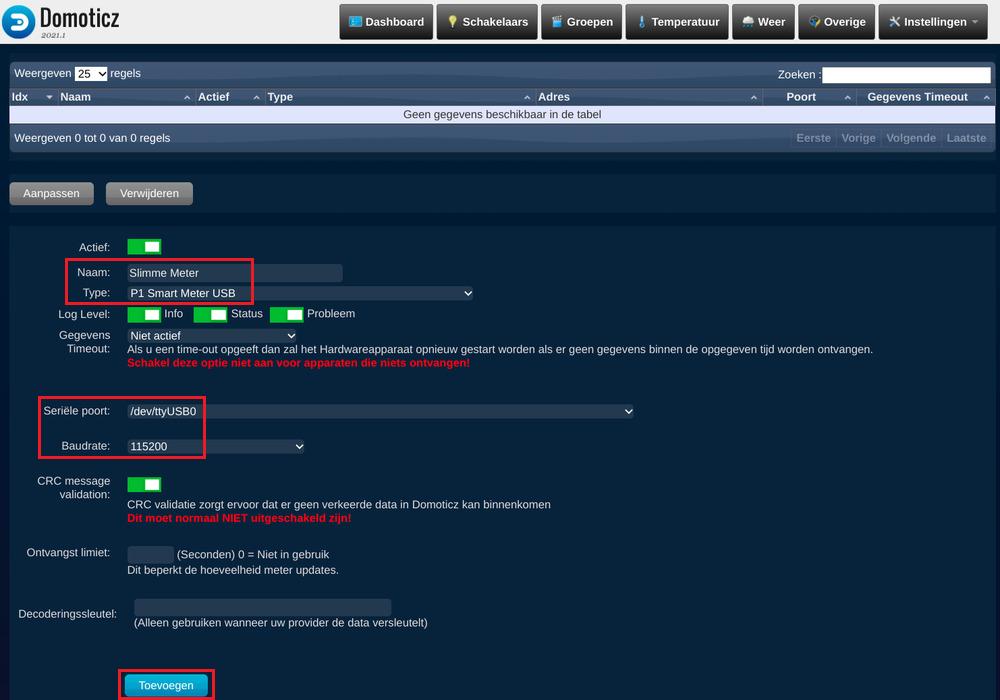Go to Laatste table page
The image size is (1000, 700).
tap(966, 138)
